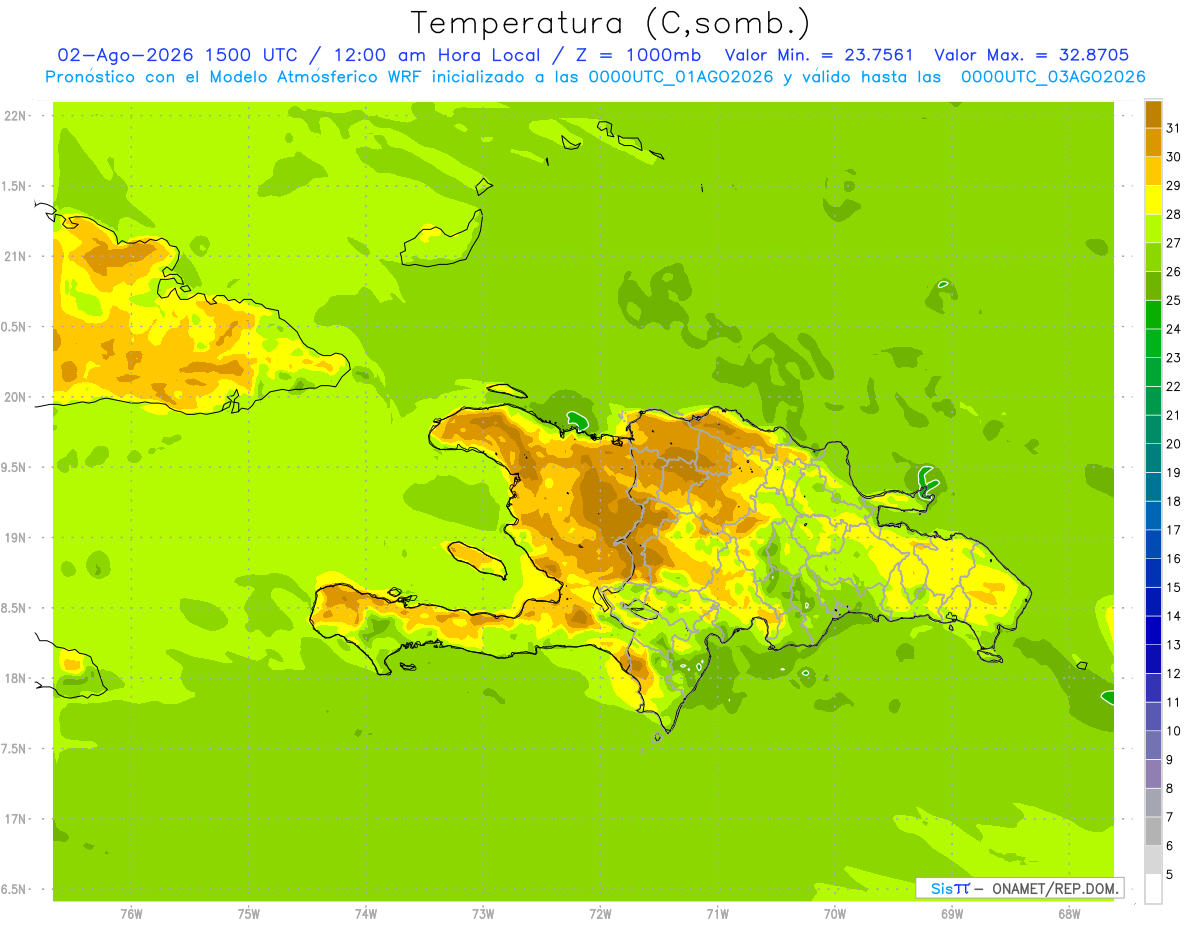The image size is (1200, 927).
Task: Pick the green swatch between 26 and 27
Action: click(1153, 257)
